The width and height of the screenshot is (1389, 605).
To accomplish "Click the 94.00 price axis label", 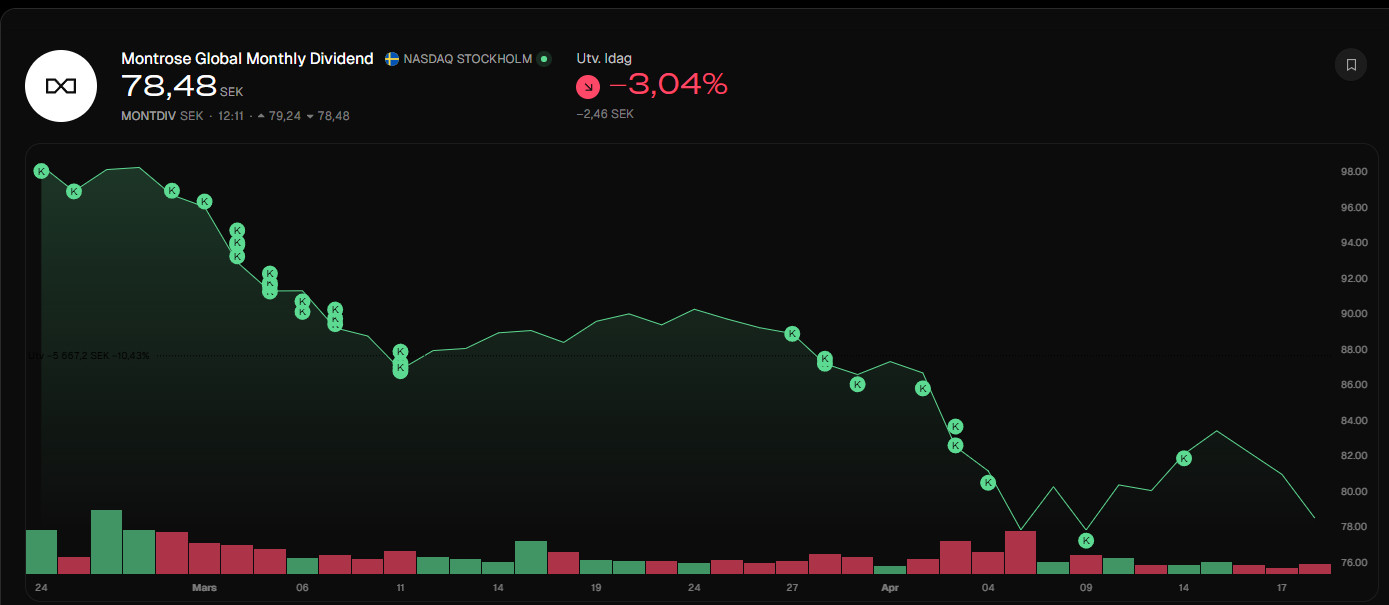I will pos(1353,243).
